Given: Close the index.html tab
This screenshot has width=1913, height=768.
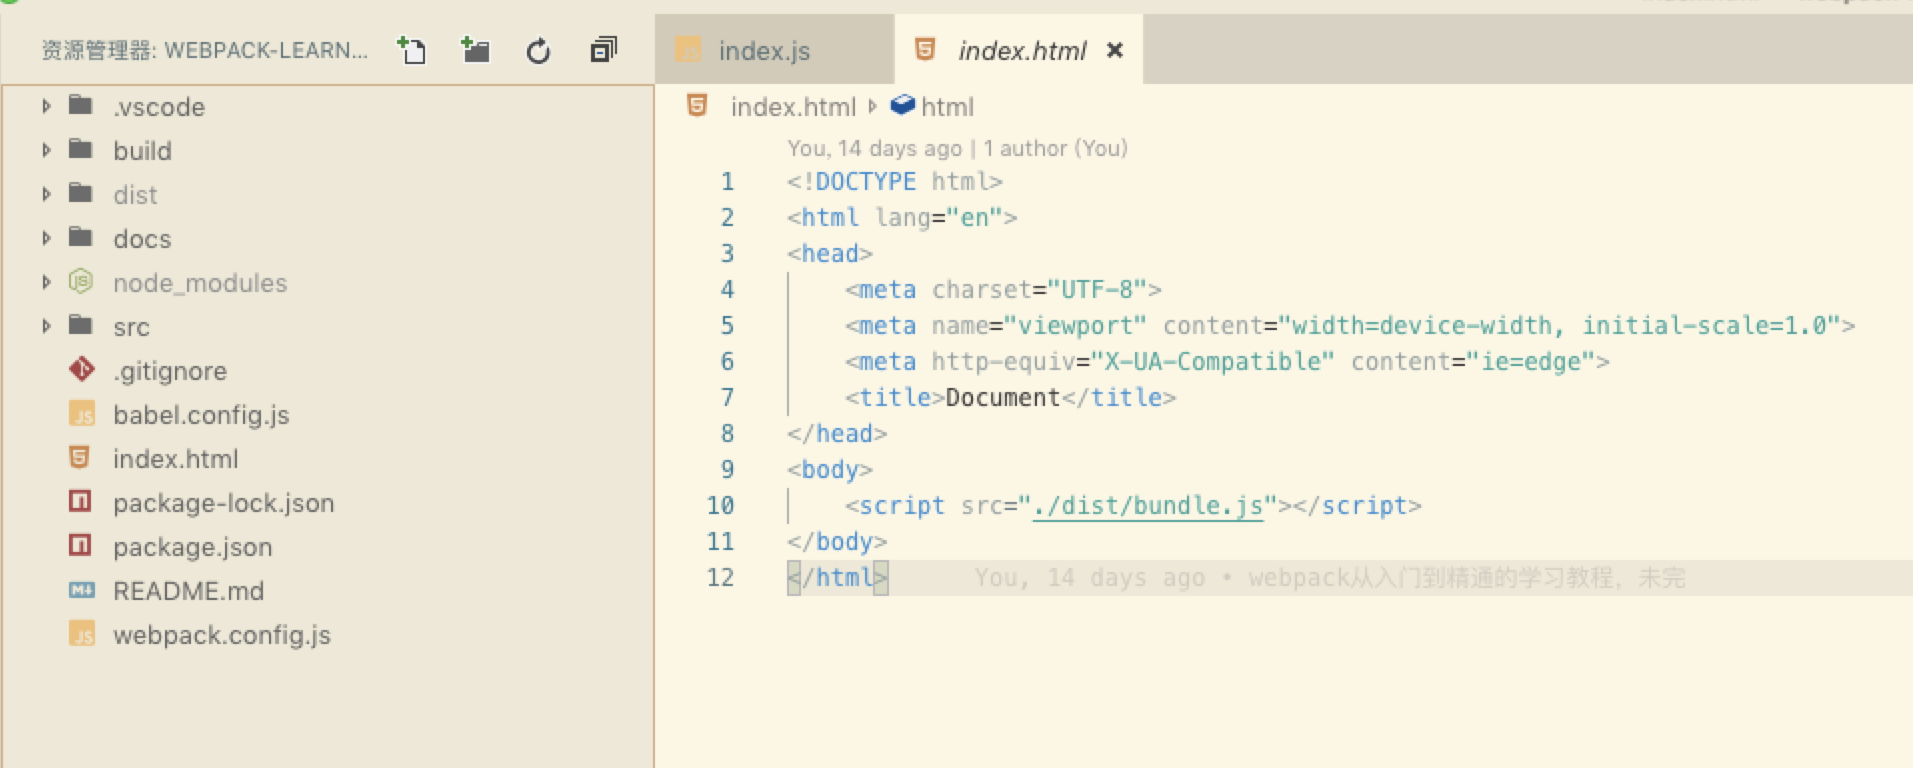Looking at the screenshot, I should (1115, 50).
